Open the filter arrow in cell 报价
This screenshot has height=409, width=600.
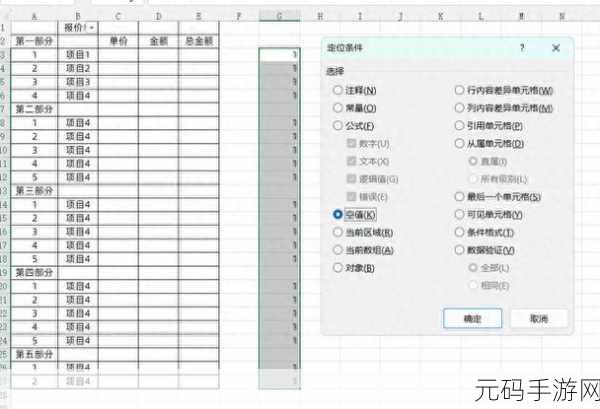click(92, 28)
